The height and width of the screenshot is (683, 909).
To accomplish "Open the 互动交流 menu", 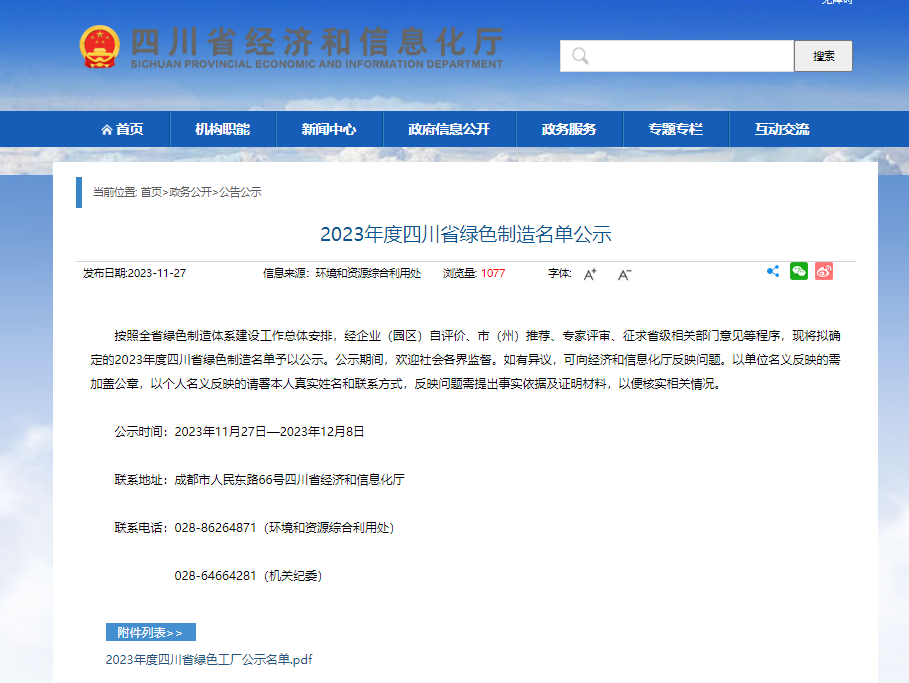I will click(782, 129).
